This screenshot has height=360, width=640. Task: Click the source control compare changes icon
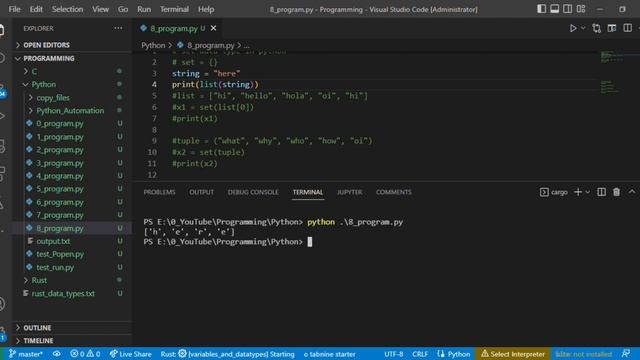pyautogui.click(x=597, y=28)
